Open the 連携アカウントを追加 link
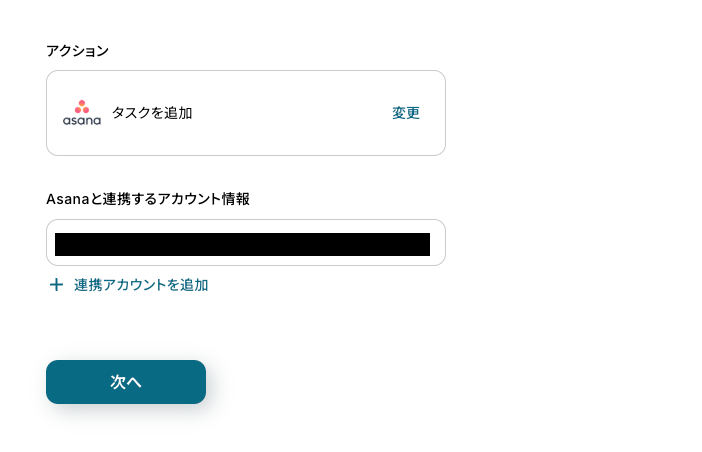This screenshot has width=702, height=452. [x=140, y=285]
